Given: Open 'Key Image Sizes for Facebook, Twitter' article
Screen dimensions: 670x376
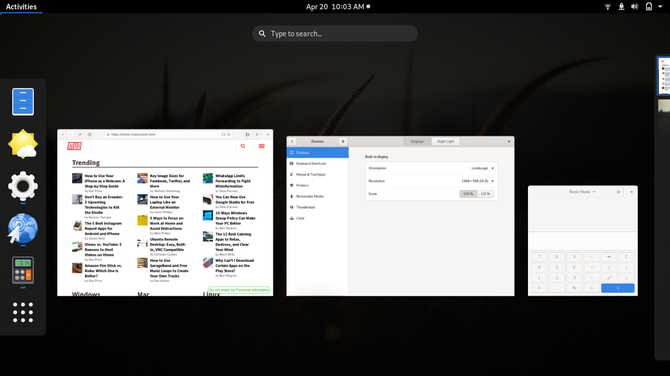Looking at the screenshot, I should [x=170, y=181].
